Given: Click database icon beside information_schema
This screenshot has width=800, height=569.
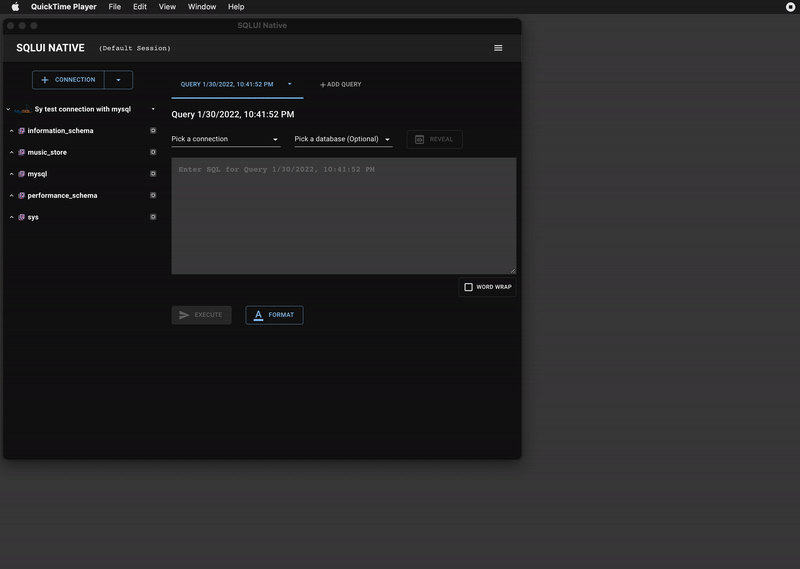Looking at the screenshot, I should pos(21,131).
